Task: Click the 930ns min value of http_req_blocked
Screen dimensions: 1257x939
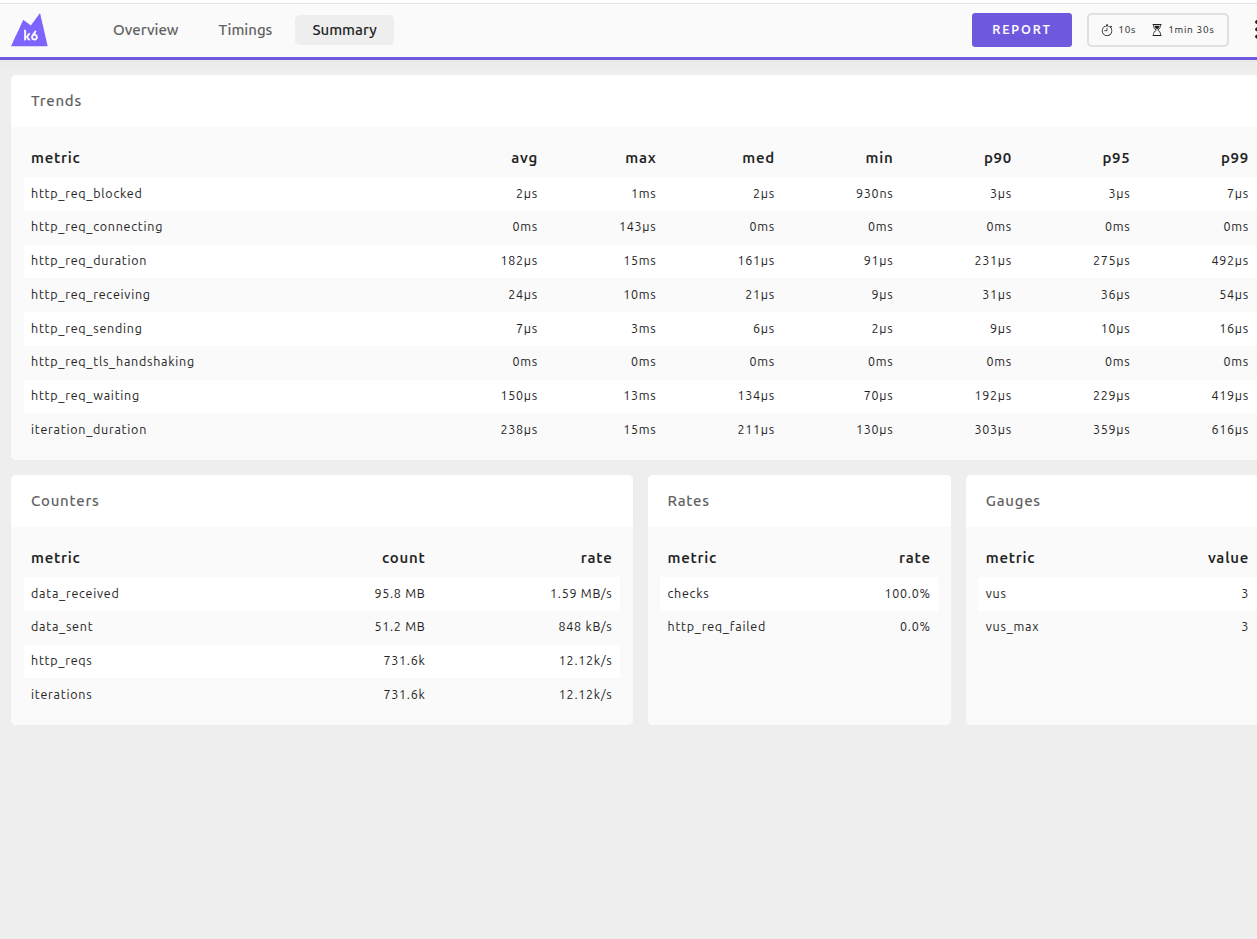Action: 873,194
